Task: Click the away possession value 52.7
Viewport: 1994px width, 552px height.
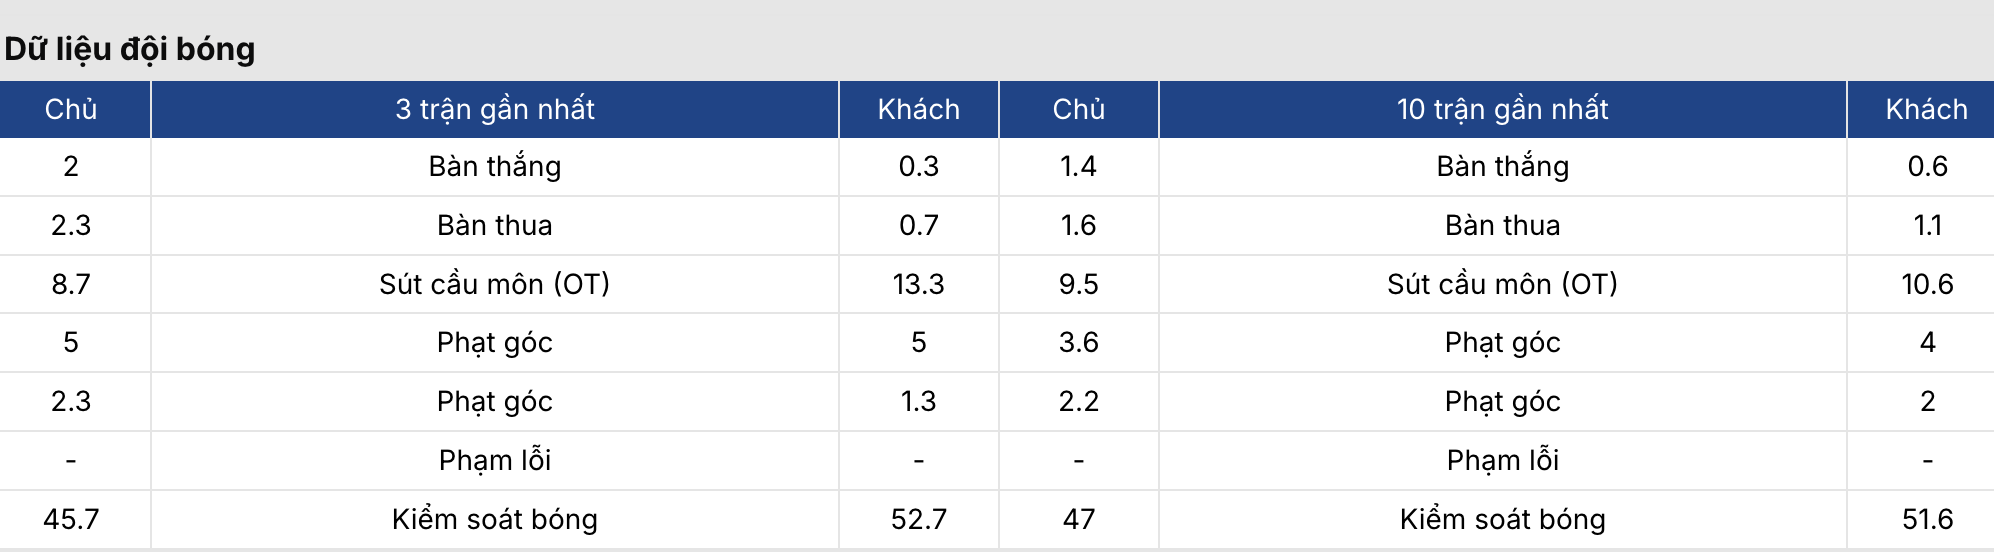Action: [918, 519]
